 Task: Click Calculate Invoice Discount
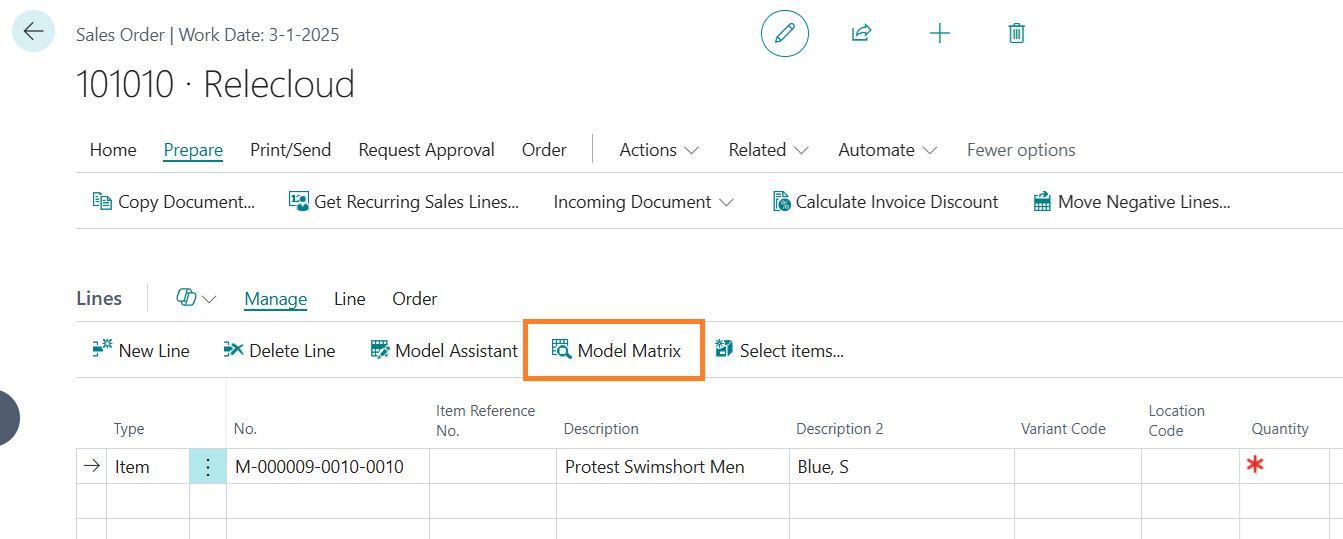tap(885, 202)
